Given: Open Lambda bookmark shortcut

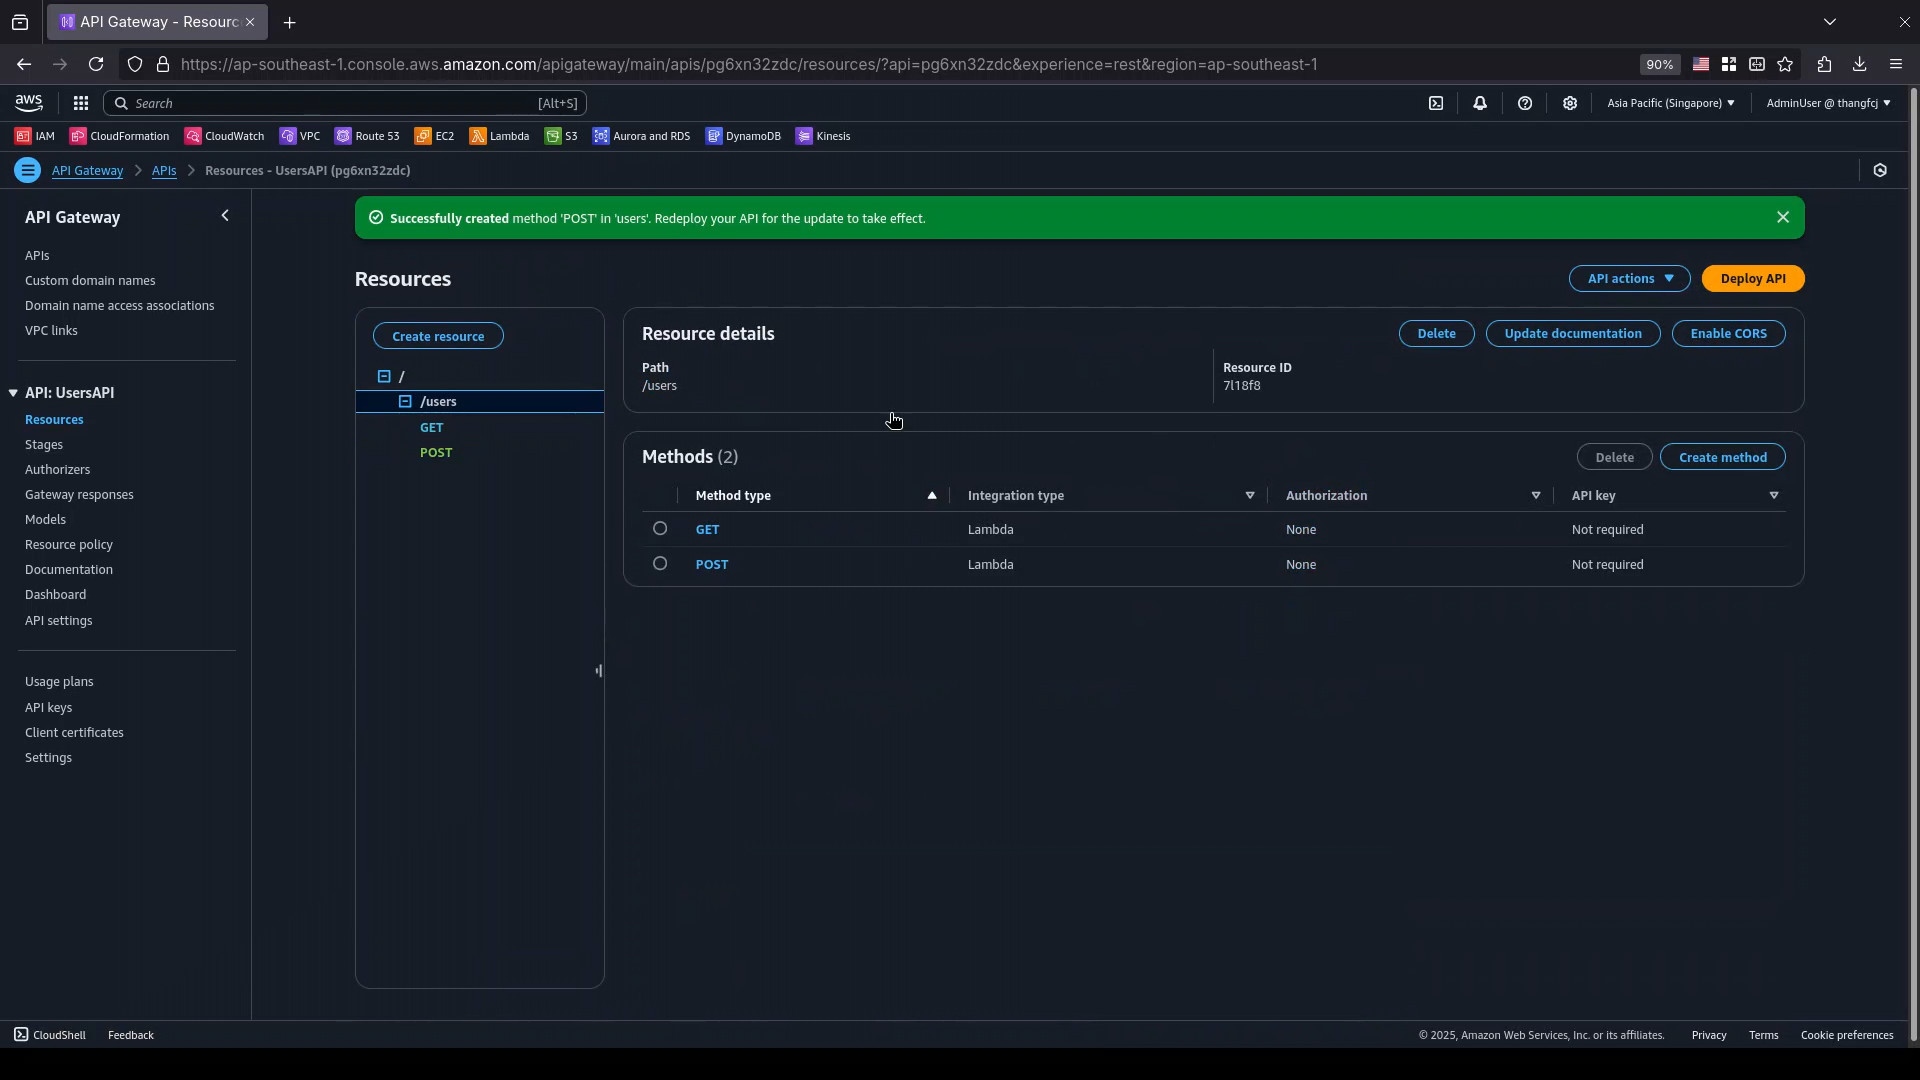Looking at the screenshot, I should click(x=500, y=136).
